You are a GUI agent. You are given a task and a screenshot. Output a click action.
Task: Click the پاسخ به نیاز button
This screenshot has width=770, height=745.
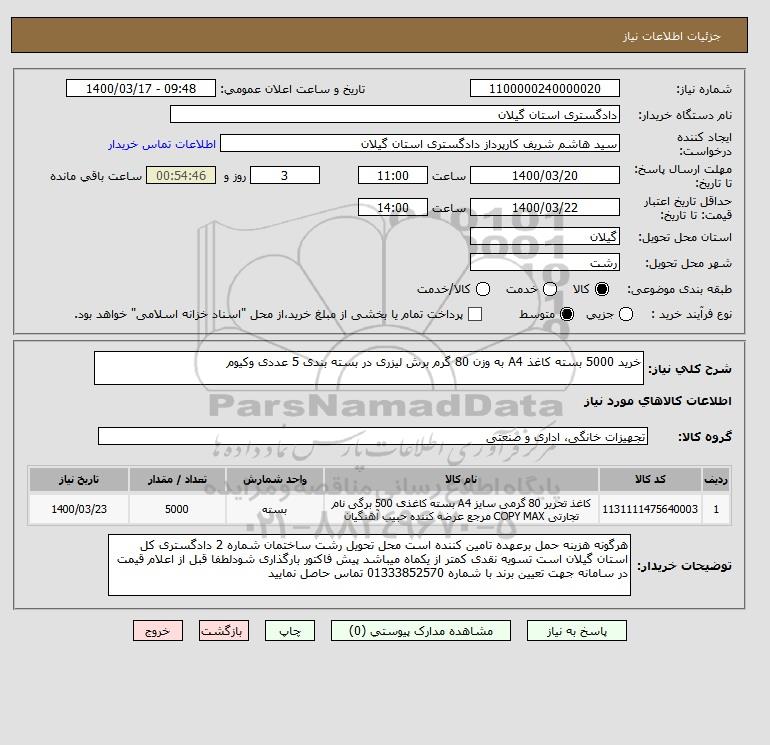577,631
